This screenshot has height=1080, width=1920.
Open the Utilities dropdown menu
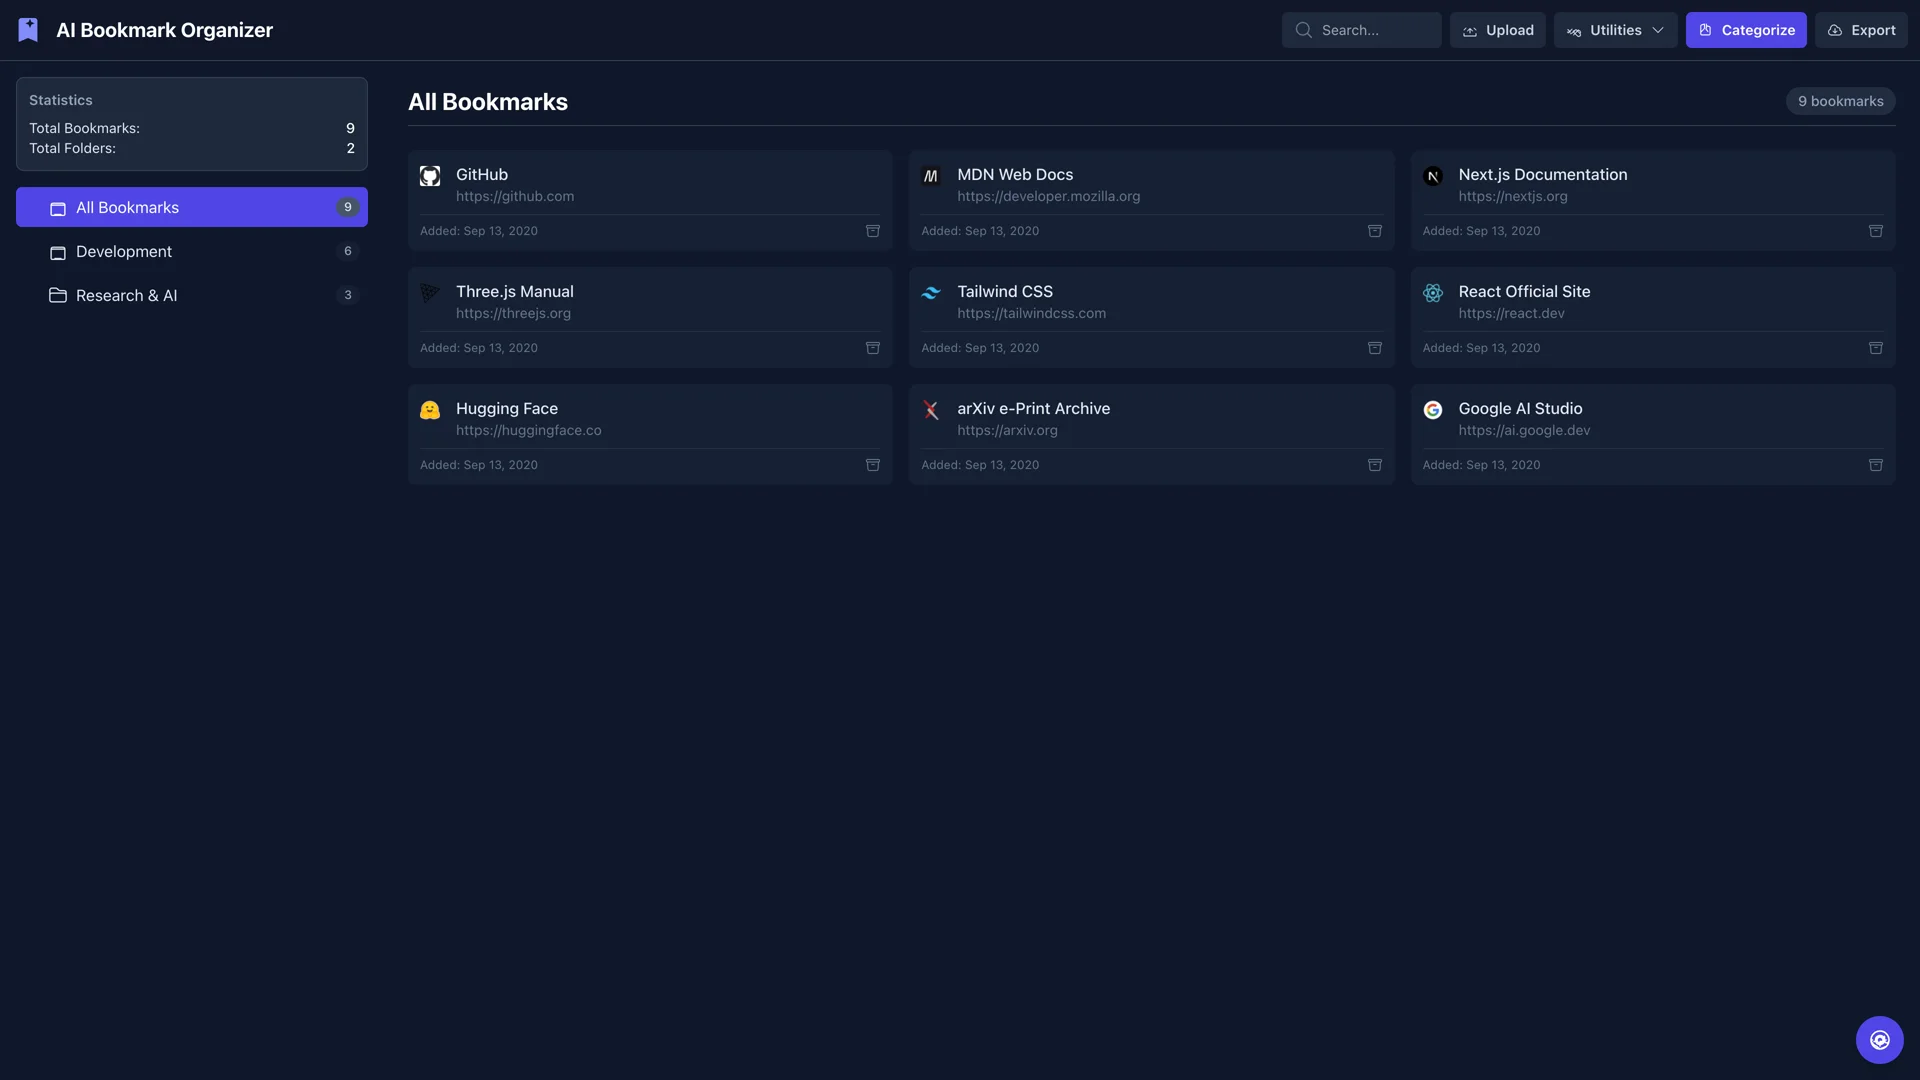(x=1615, y=30)
